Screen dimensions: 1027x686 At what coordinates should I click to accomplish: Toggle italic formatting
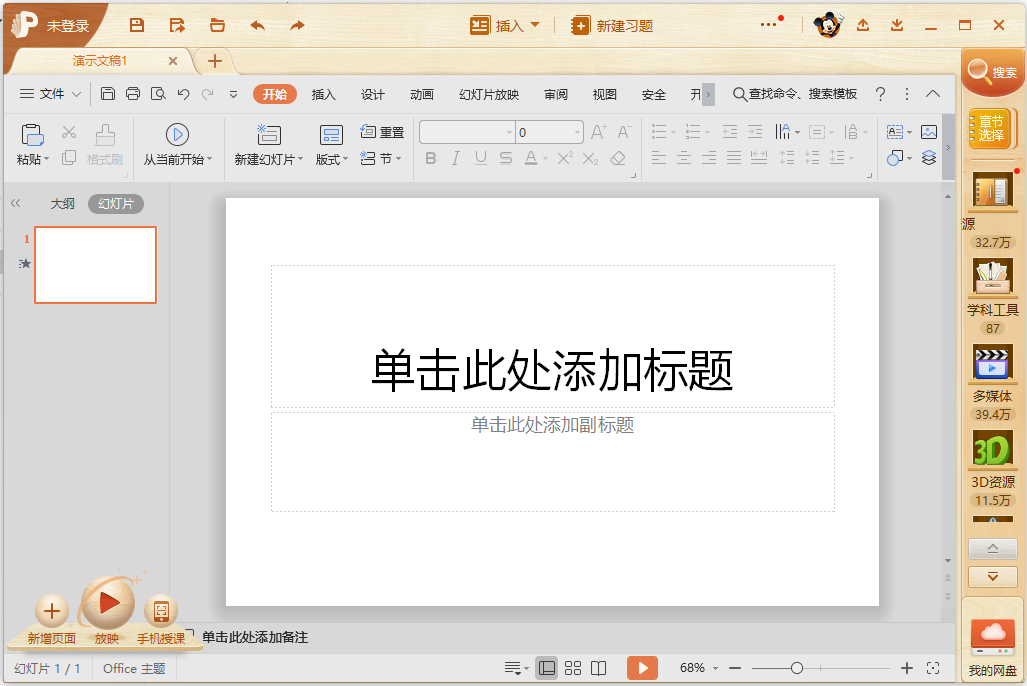click(x=455, y=158)
